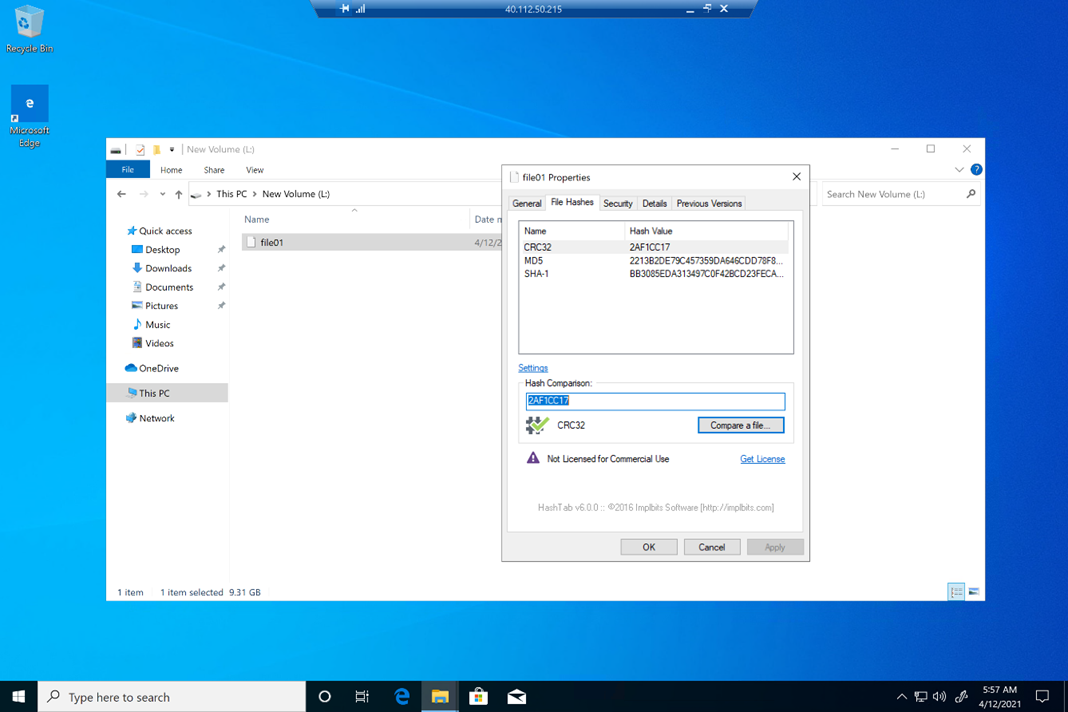Click New Folder quick access toolbar icon
This screenshot has height=712, width=1068.
(x=157, y=149)
